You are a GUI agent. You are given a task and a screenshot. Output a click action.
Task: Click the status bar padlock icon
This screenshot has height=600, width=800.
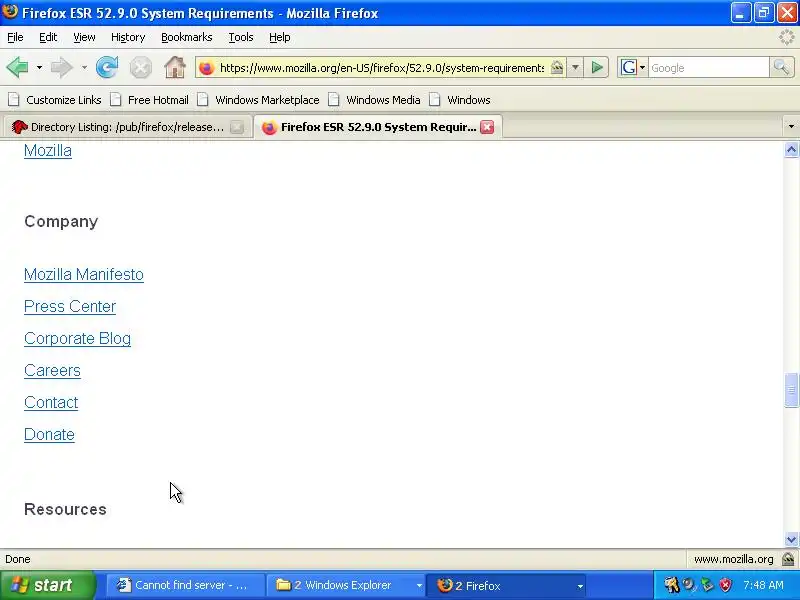coord(788,559)
